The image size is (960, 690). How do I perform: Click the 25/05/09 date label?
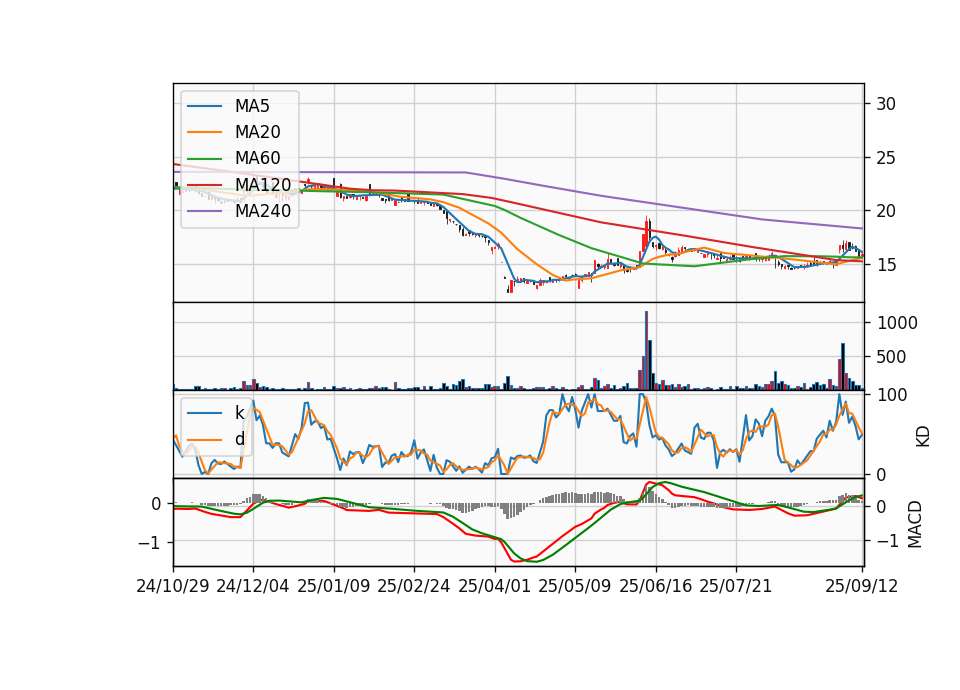point(575,586)
